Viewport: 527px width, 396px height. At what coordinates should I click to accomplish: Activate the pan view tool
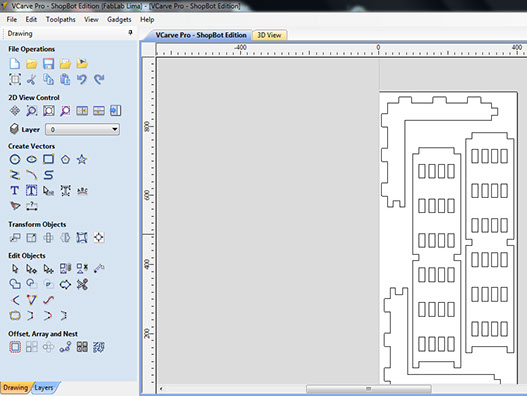pos(15,111)
